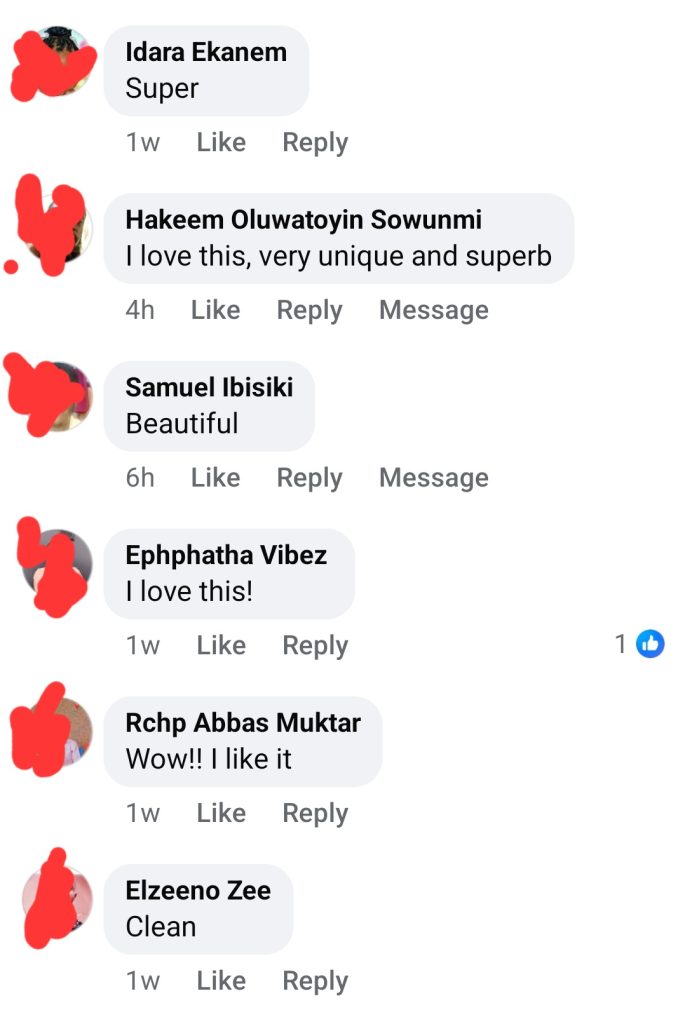Visit Rchp Abbas Muktar's profile name

click(243, 723)
